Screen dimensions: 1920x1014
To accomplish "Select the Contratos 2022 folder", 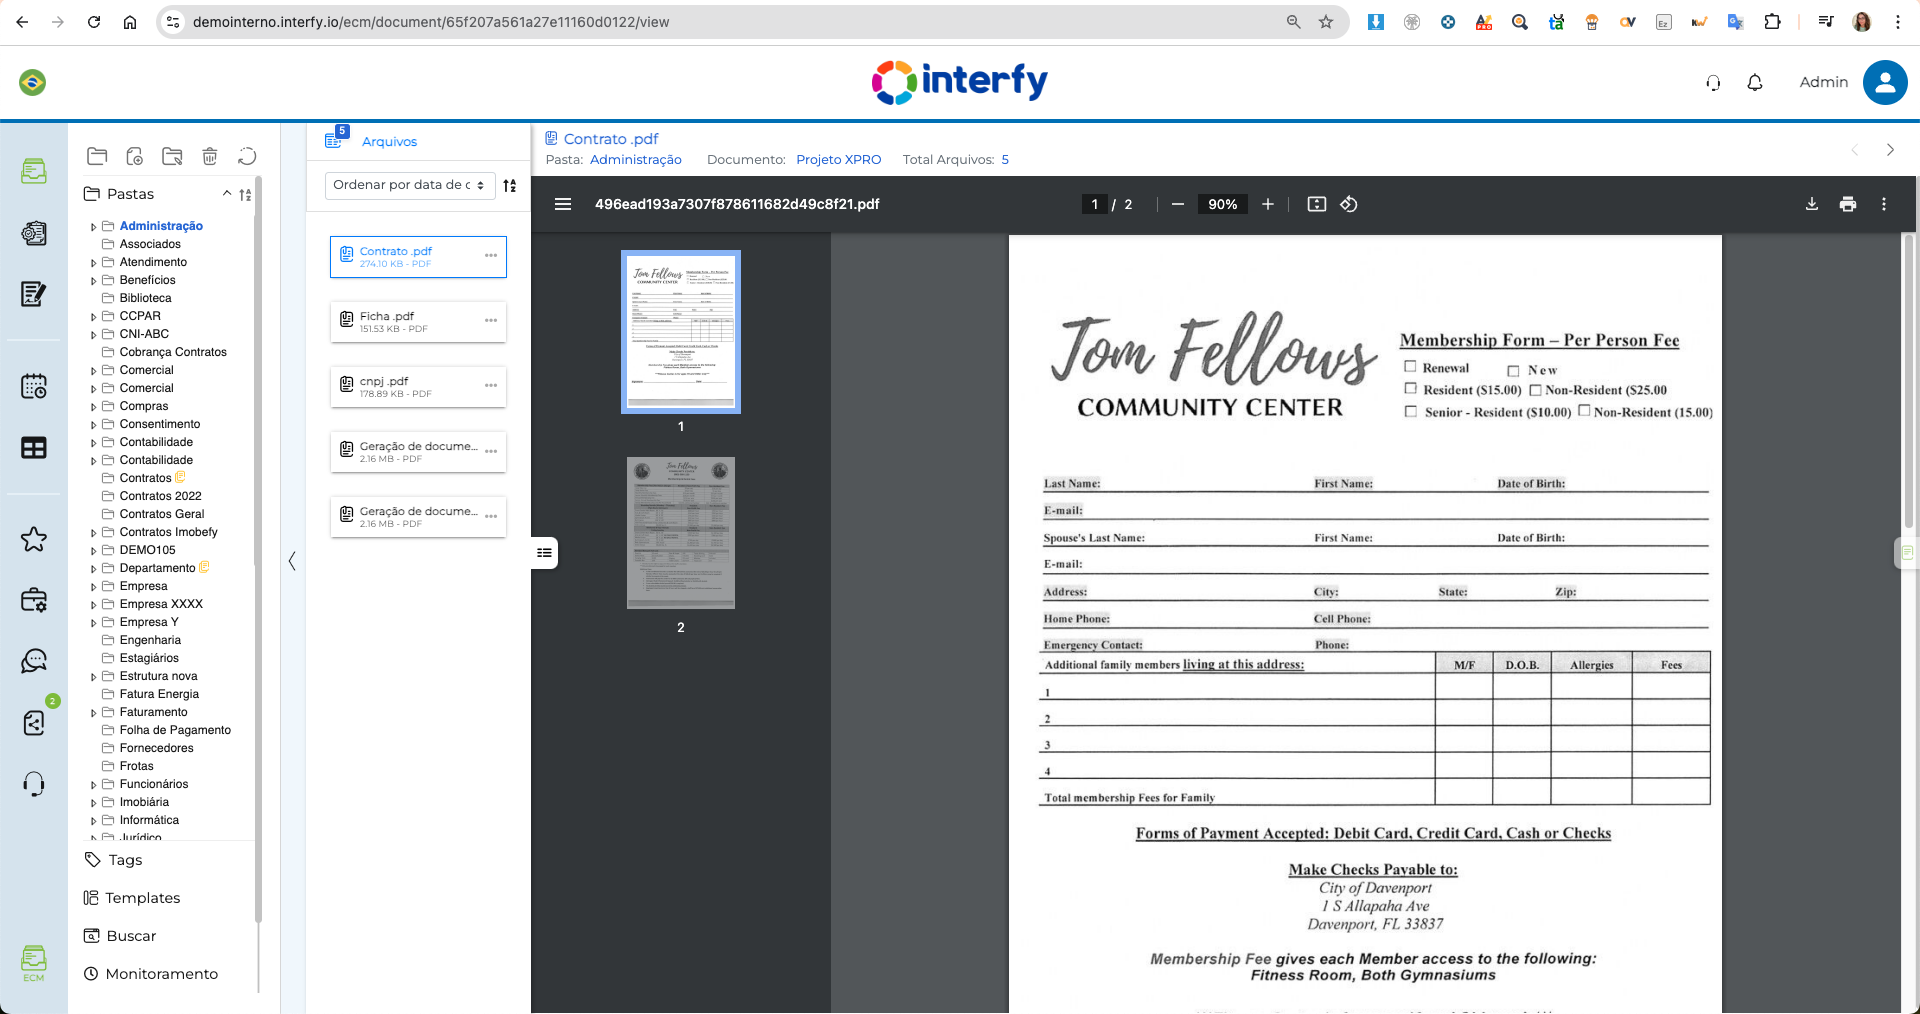I will 160,496.
